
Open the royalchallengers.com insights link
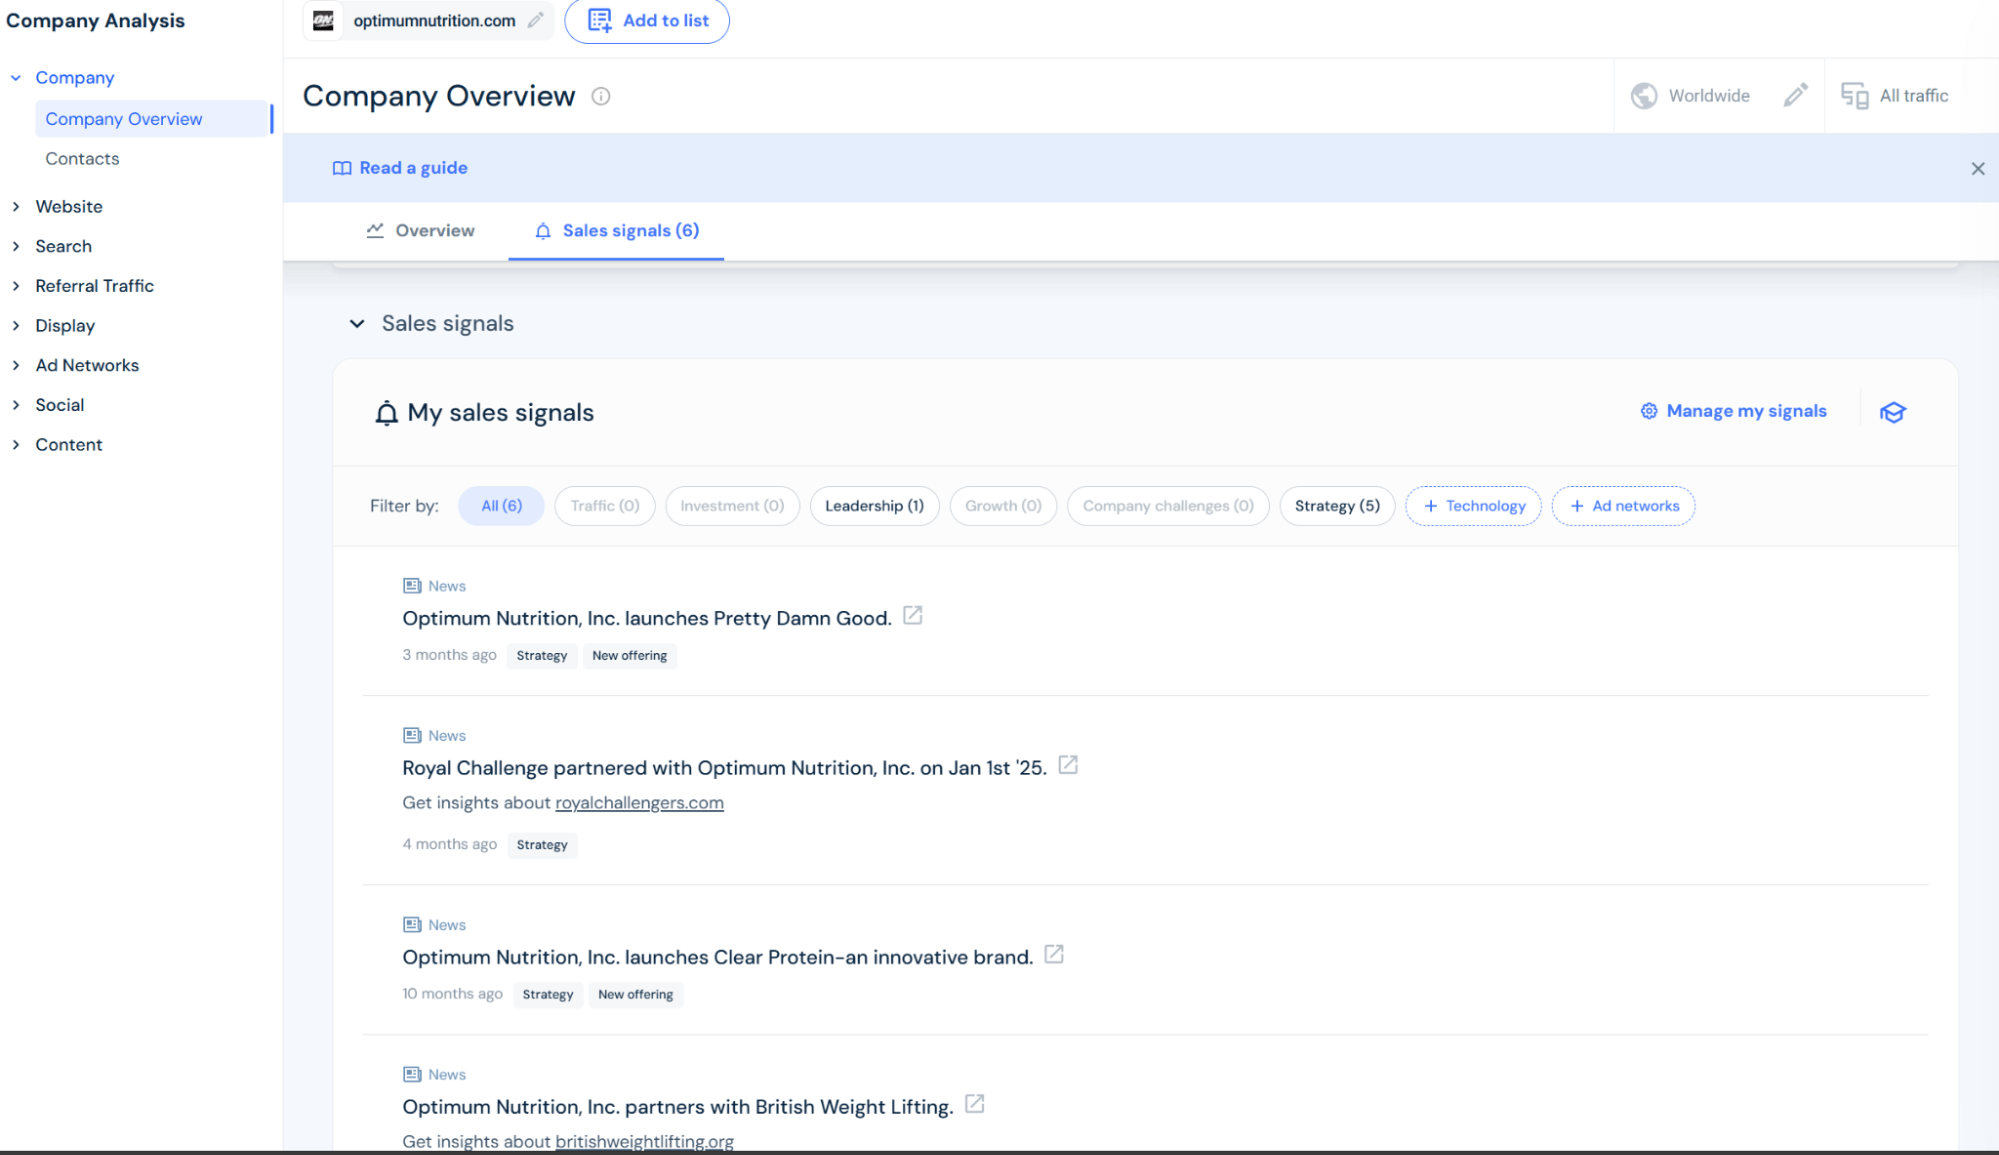pos(639,803)
